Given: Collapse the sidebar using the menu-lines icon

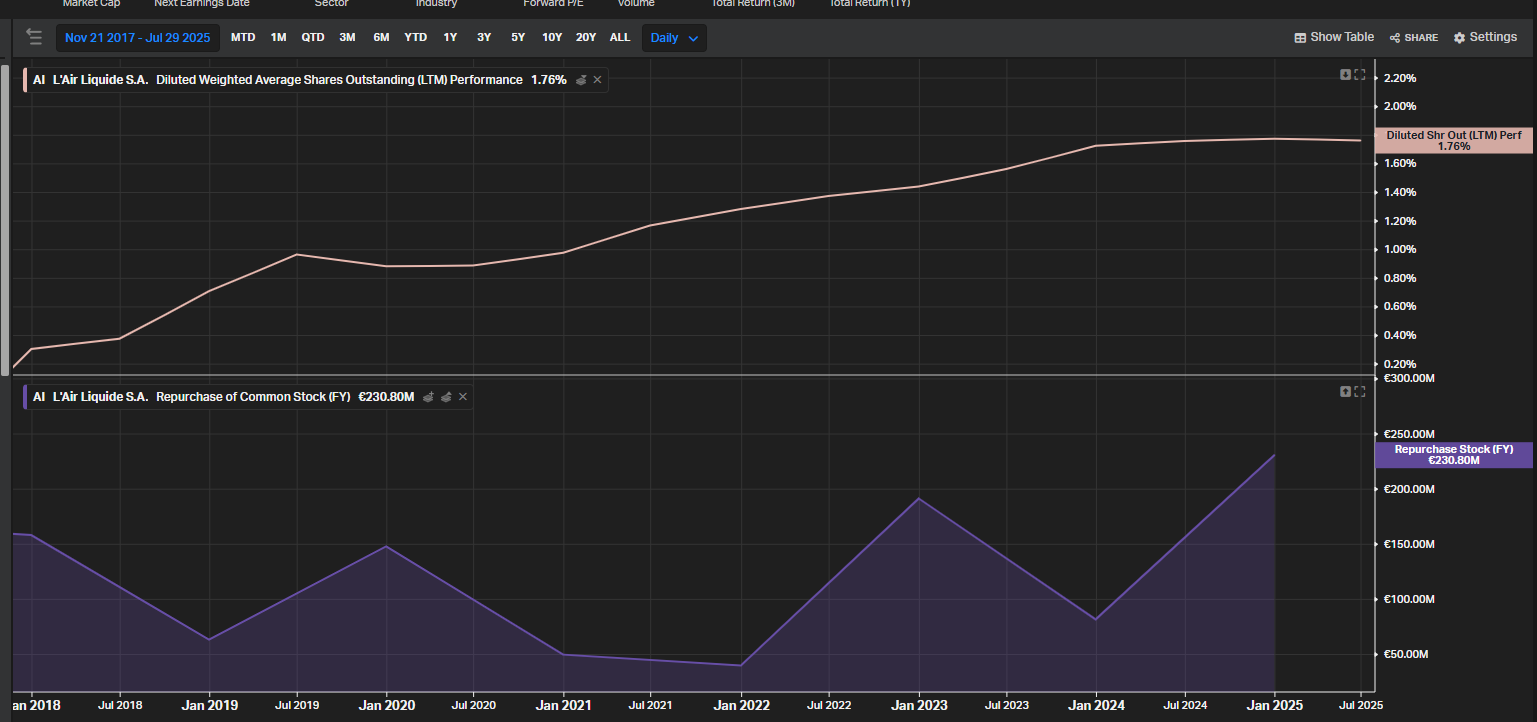Looking at the screenshot, I should pyautogui.click(x=35, y=38).
